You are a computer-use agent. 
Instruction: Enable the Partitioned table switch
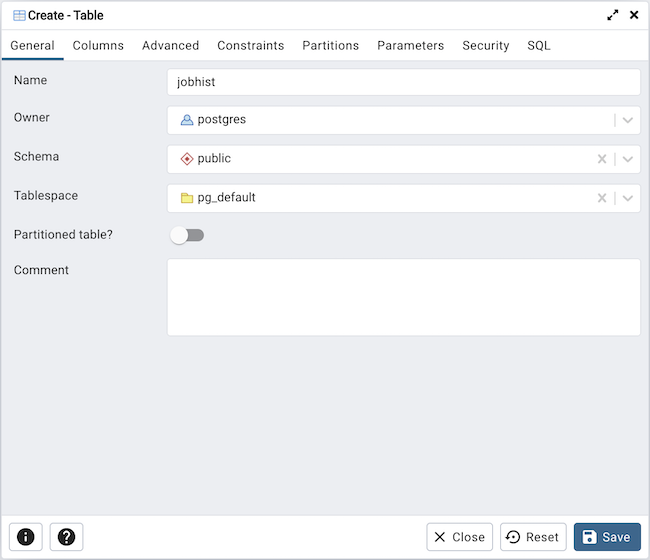click(x=187, y=235)
